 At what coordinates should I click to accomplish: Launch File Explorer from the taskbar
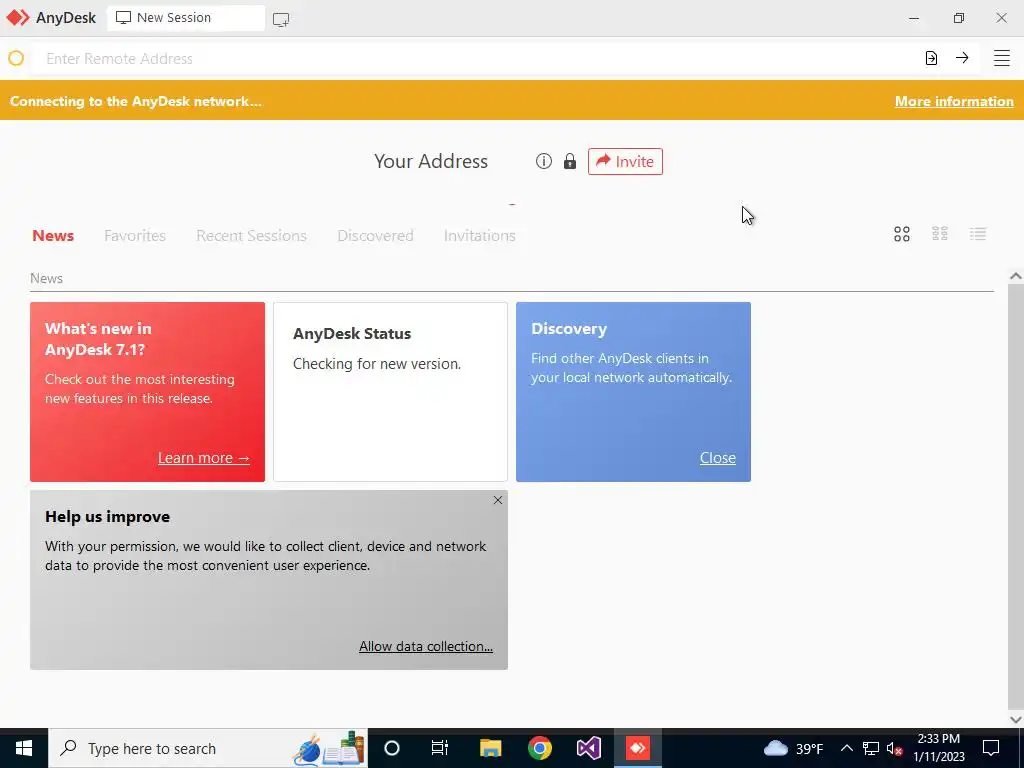click(490, 748)
